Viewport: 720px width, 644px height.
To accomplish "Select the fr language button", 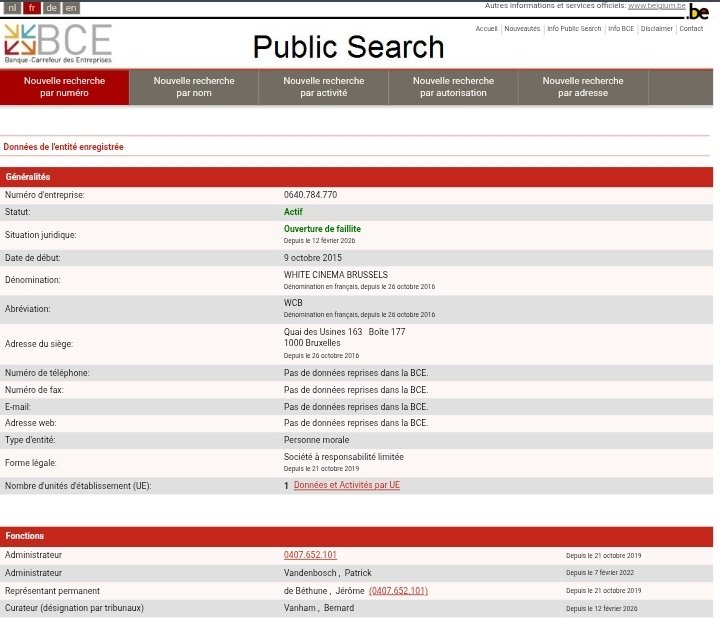I will [32, 8].
